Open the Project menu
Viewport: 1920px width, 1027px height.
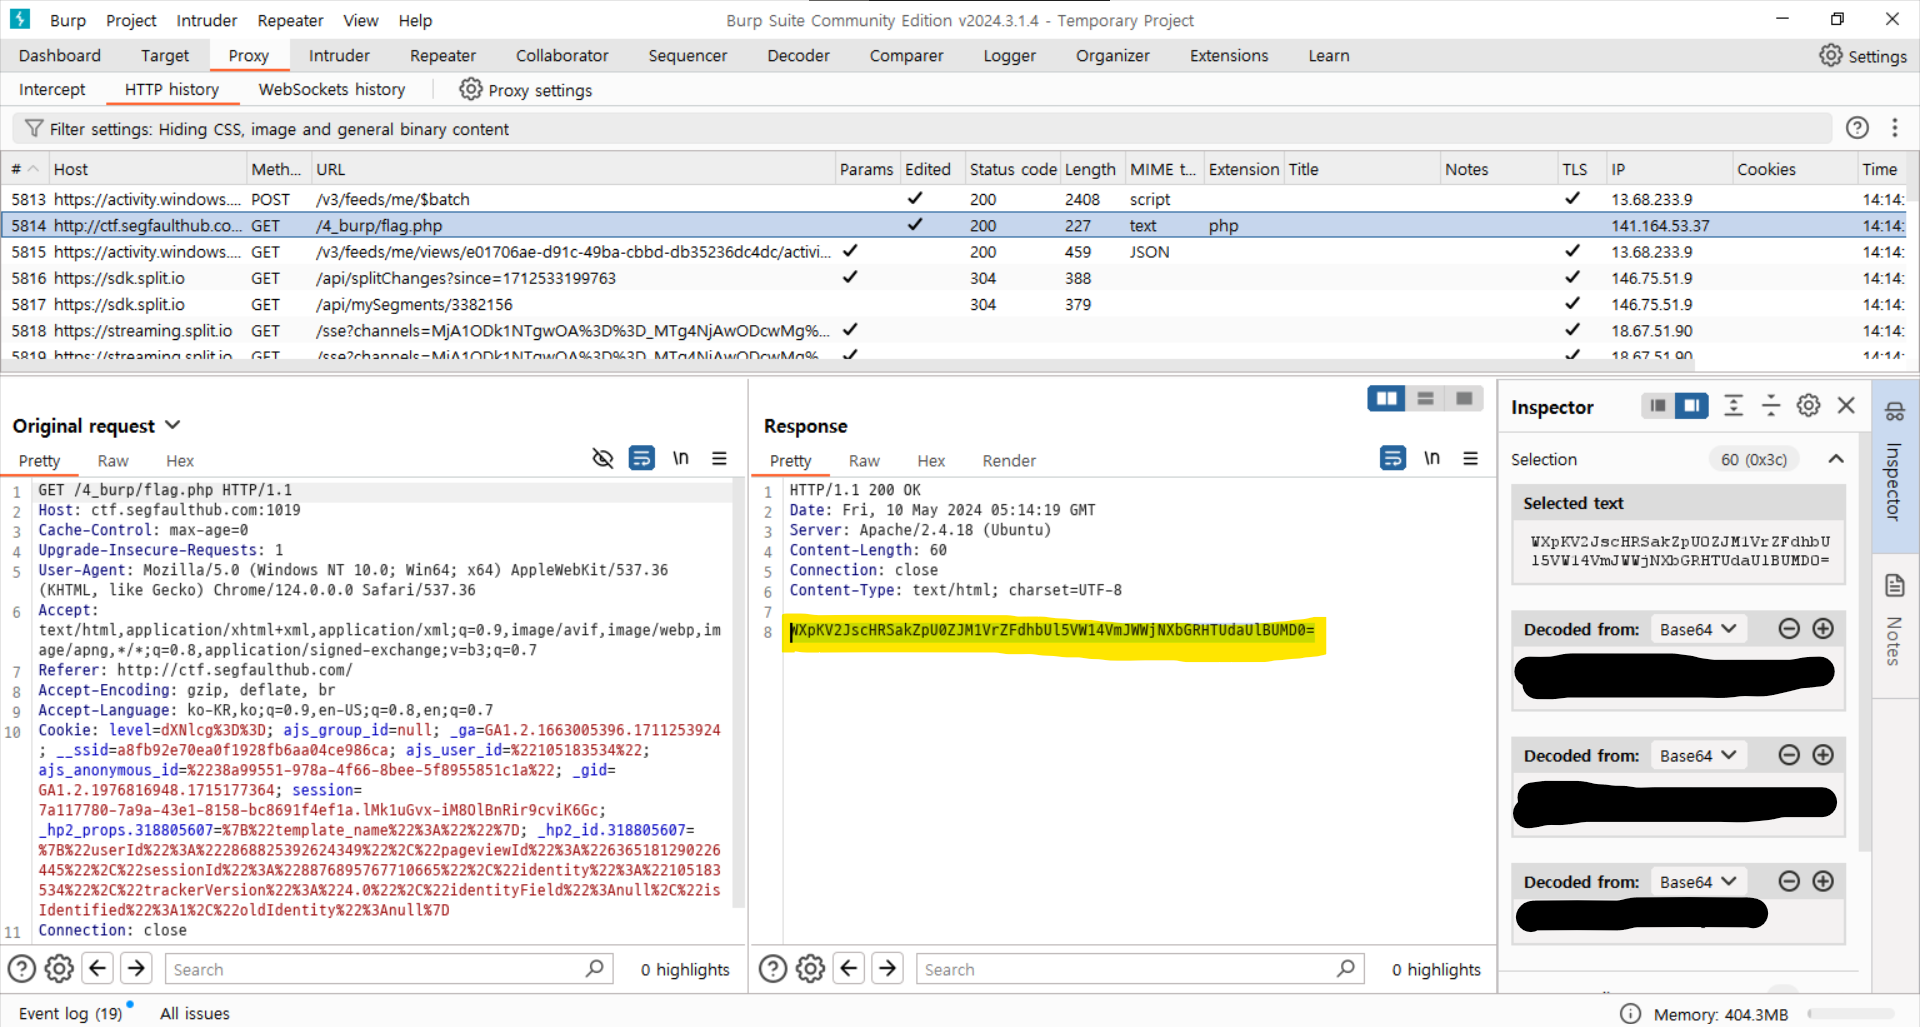pyautogui.click(x=131, y=20)
